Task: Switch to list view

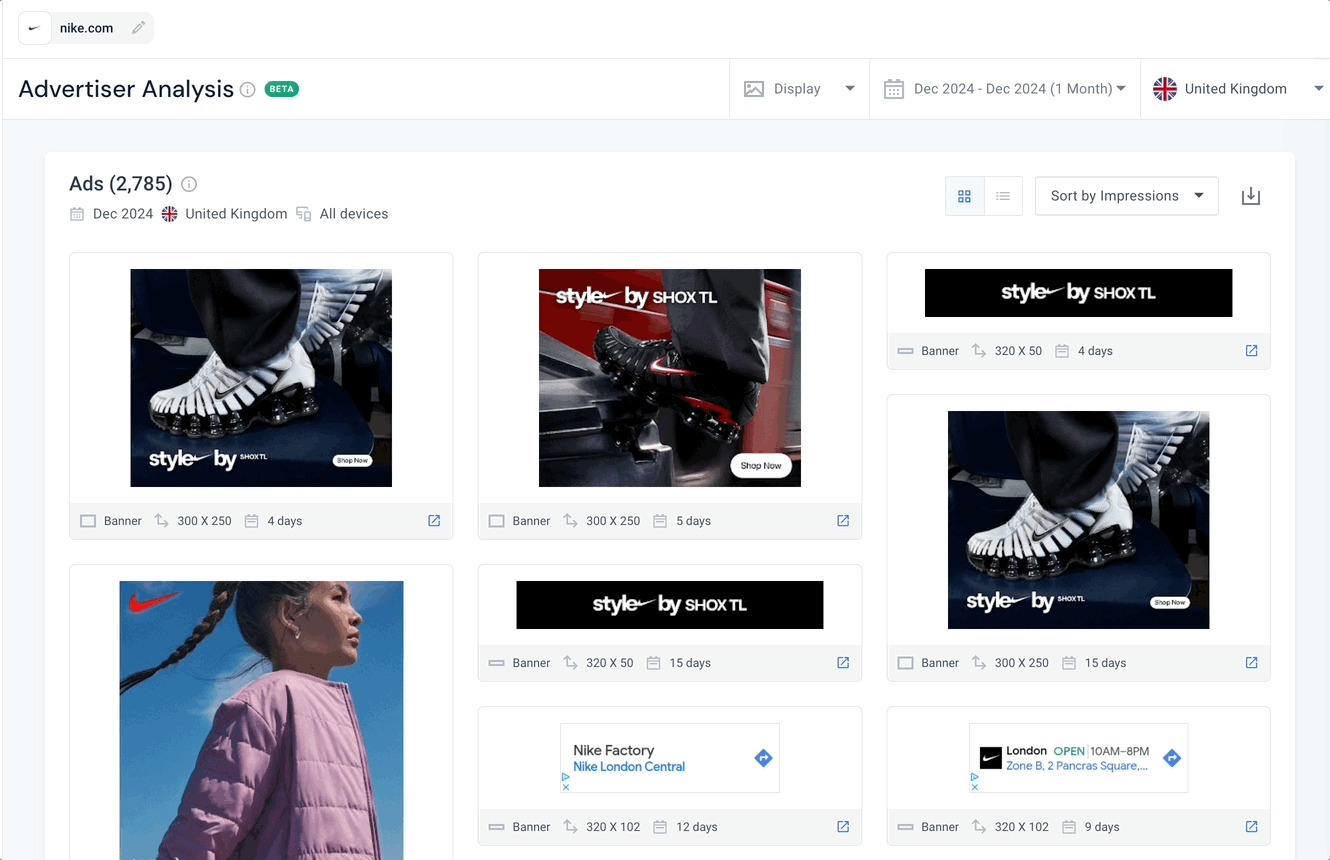Action: tap(1003, 196)
